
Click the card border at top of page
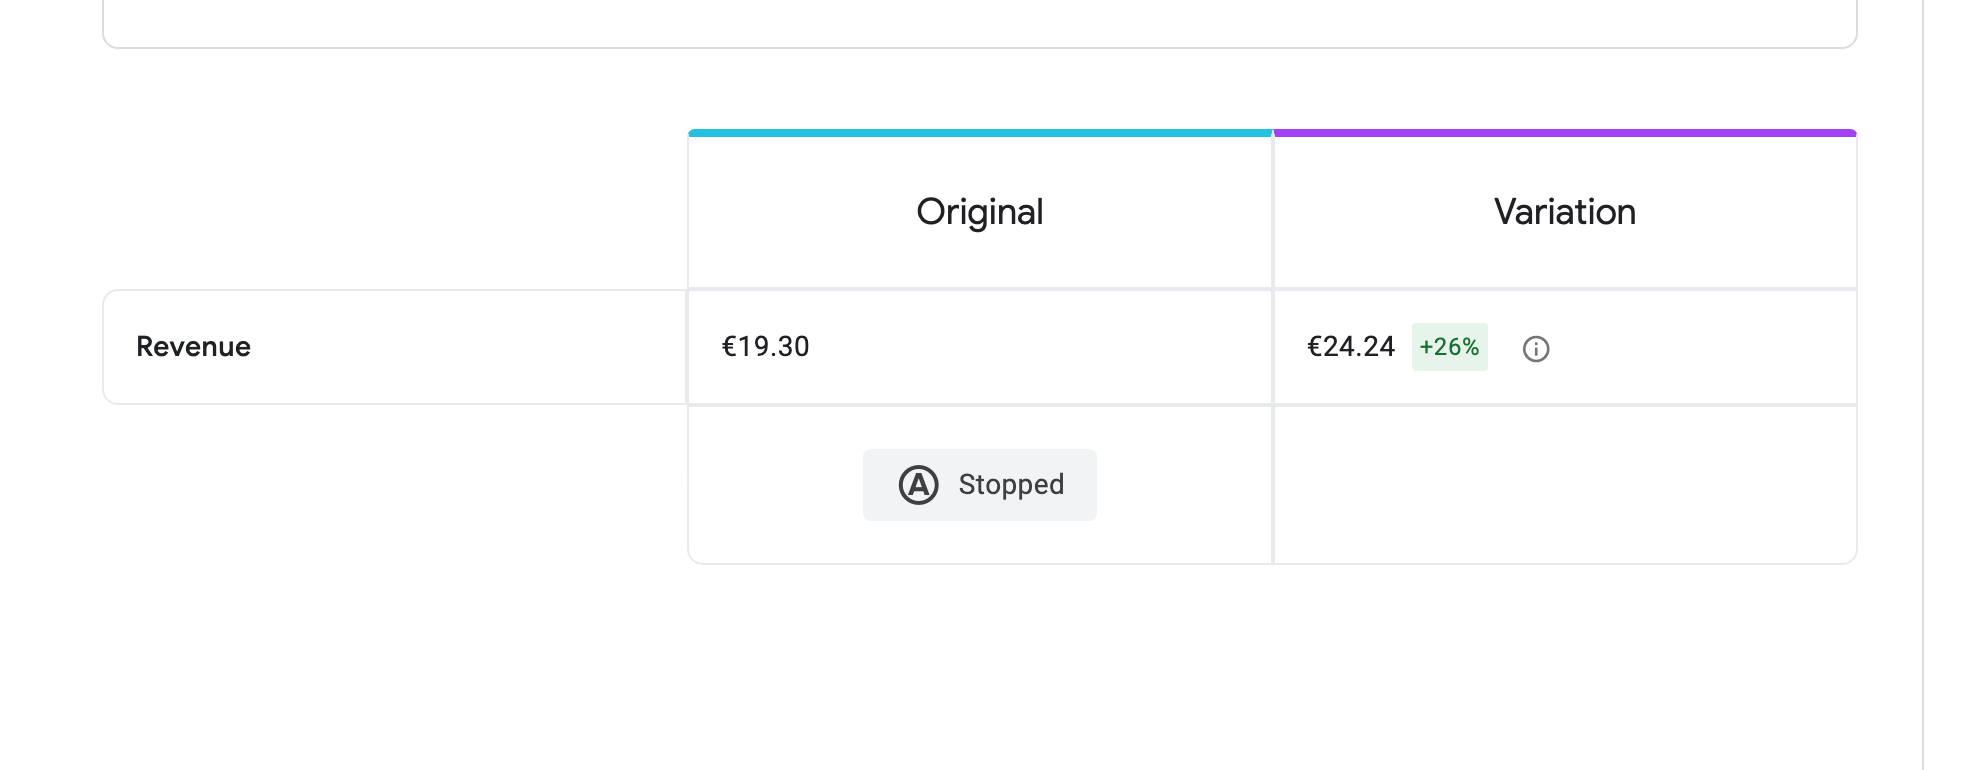[979, 46]
